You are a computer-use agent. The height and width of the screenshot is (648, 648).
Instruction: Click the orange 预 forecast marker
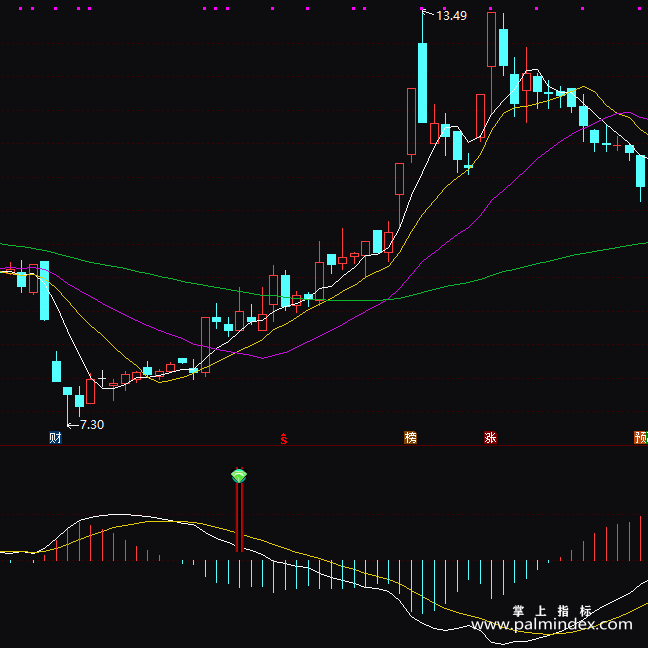(x=641, y=437)
